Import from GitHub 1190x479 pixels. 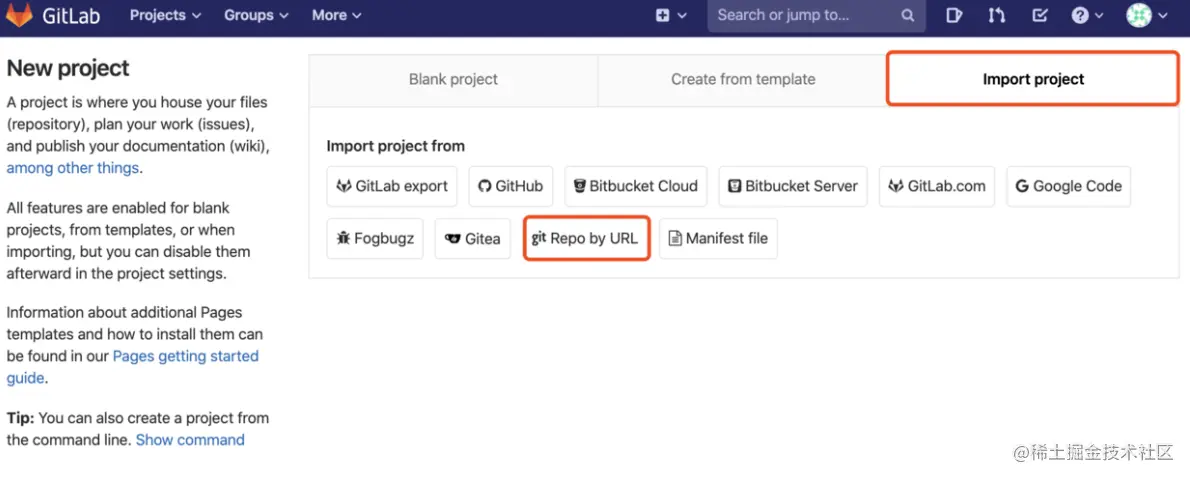click(510, 186)
